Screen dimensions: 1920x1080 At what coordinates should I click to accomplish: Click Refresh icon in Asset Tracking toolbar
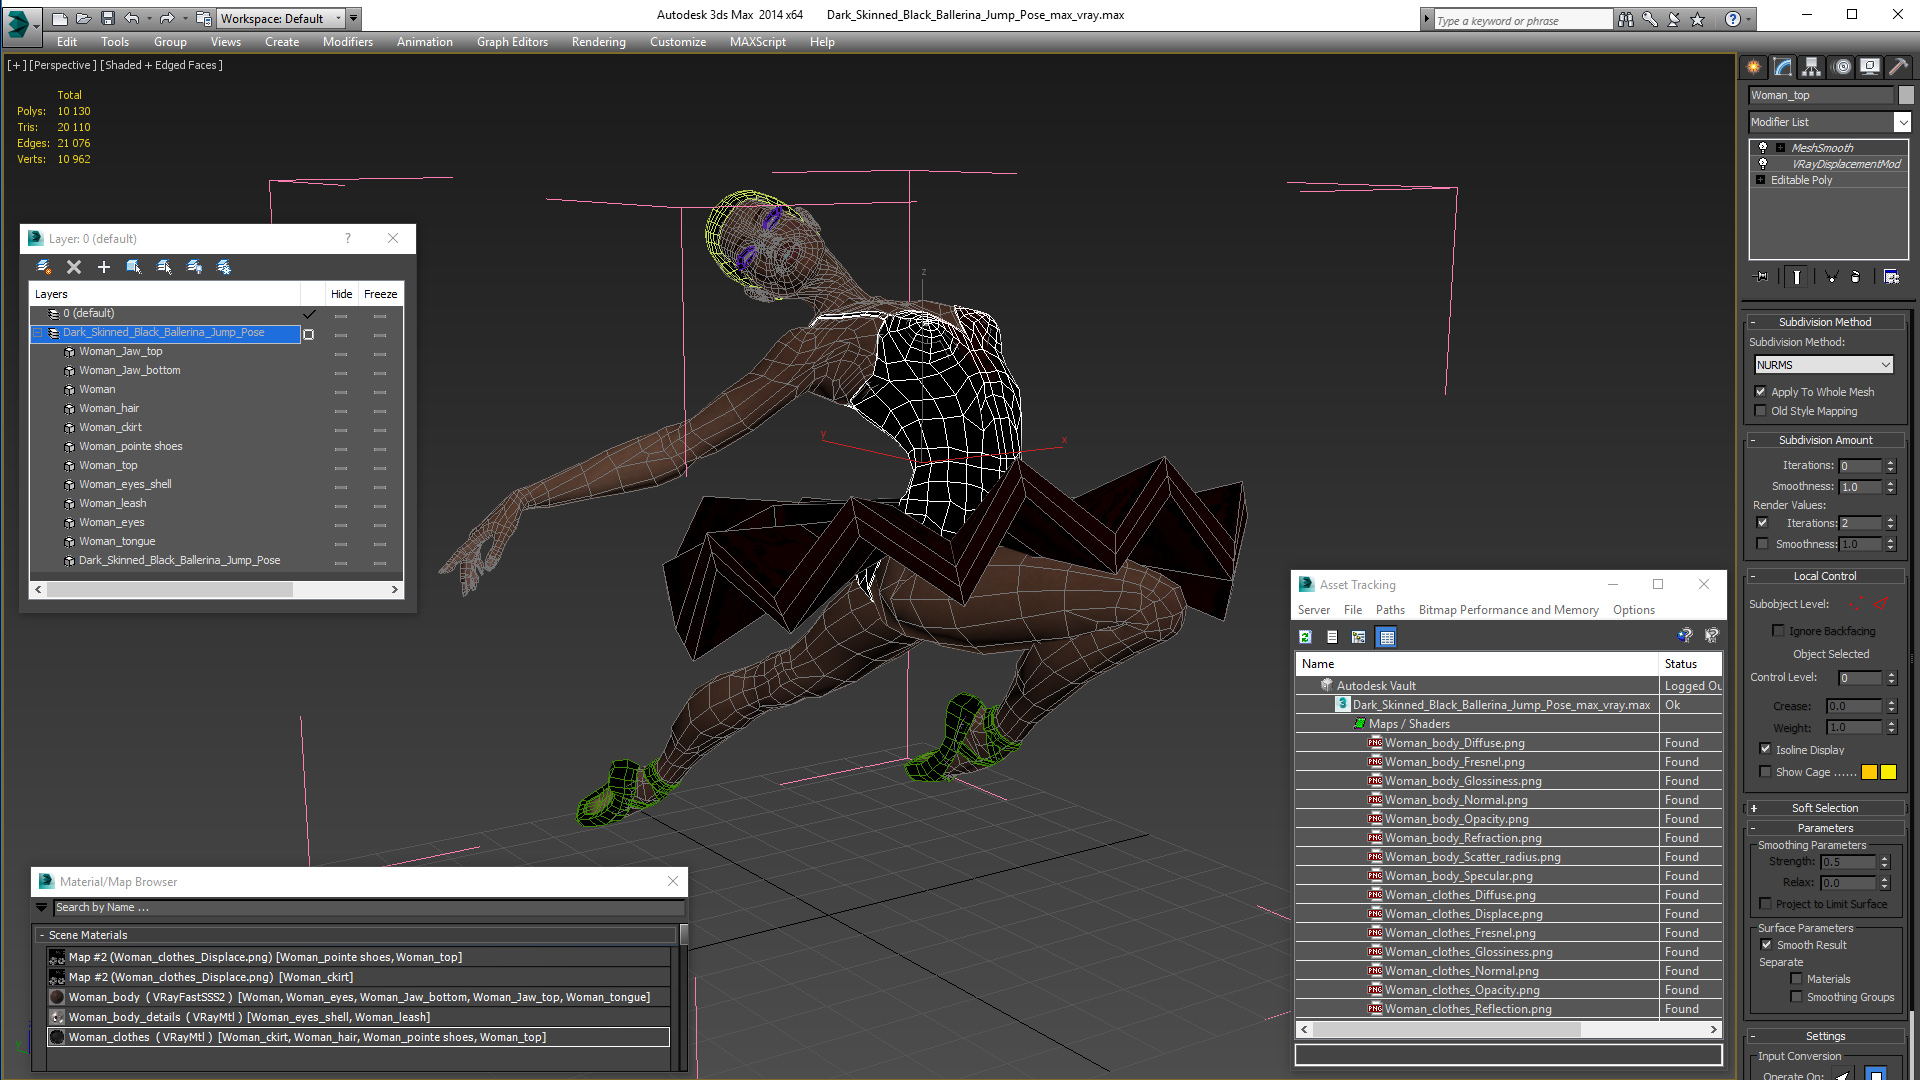click(x=1305, y=637)
